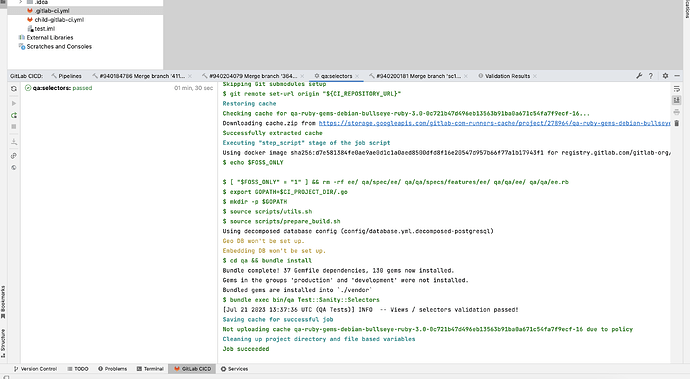Open help with question mark icon
The height and width of the screenshot is (379, 690).
coord(651,76)
